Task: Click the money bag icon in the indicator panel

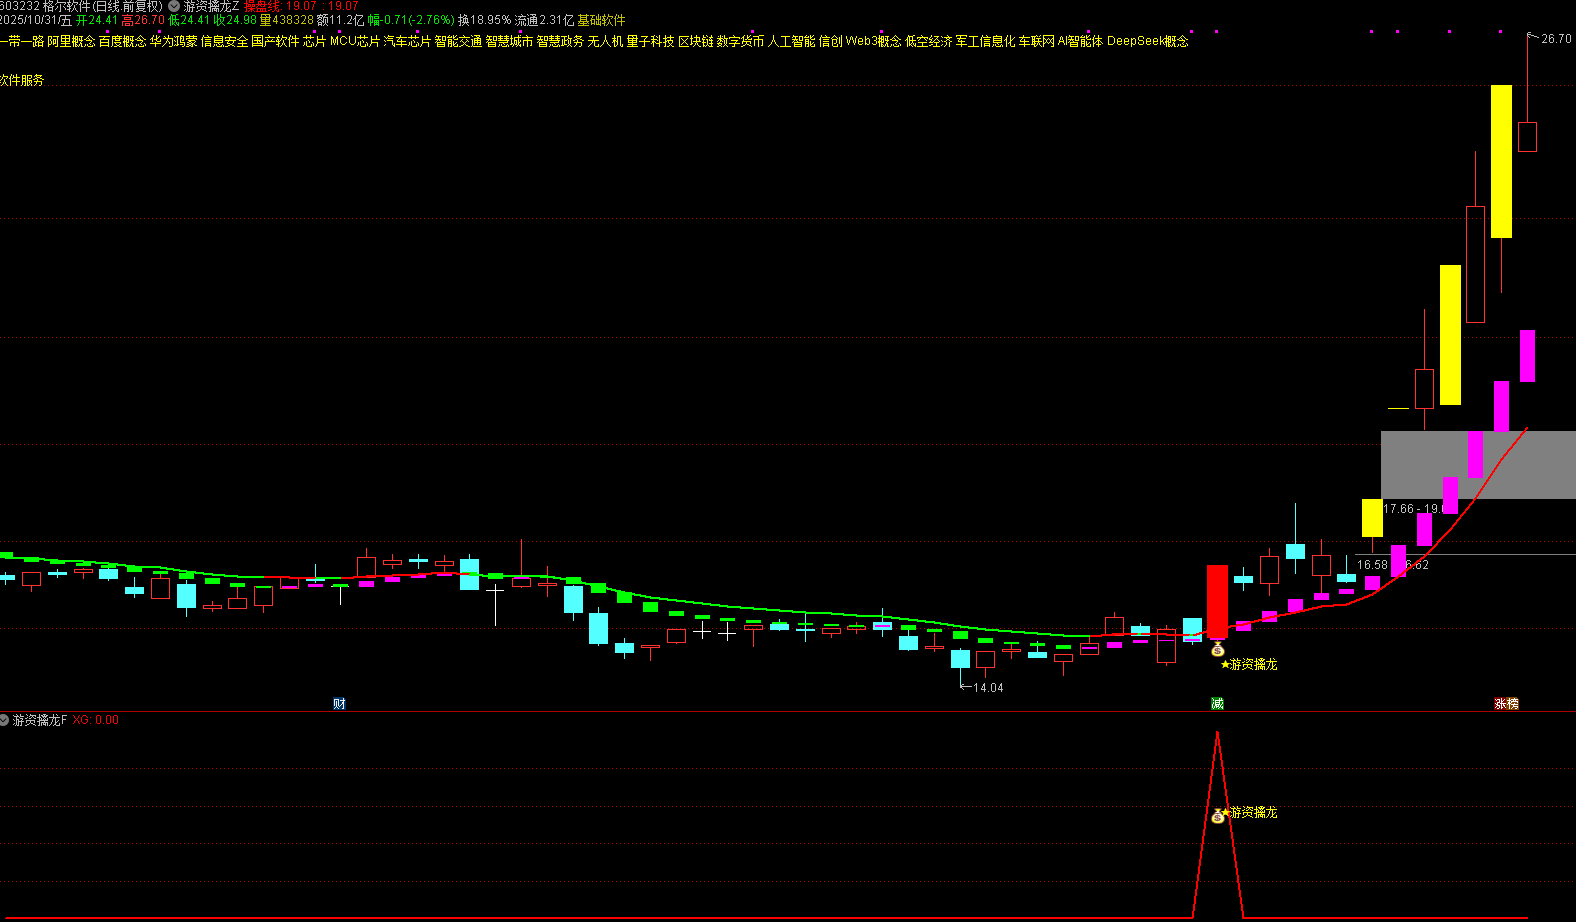Action: (x=1217, y=816)
